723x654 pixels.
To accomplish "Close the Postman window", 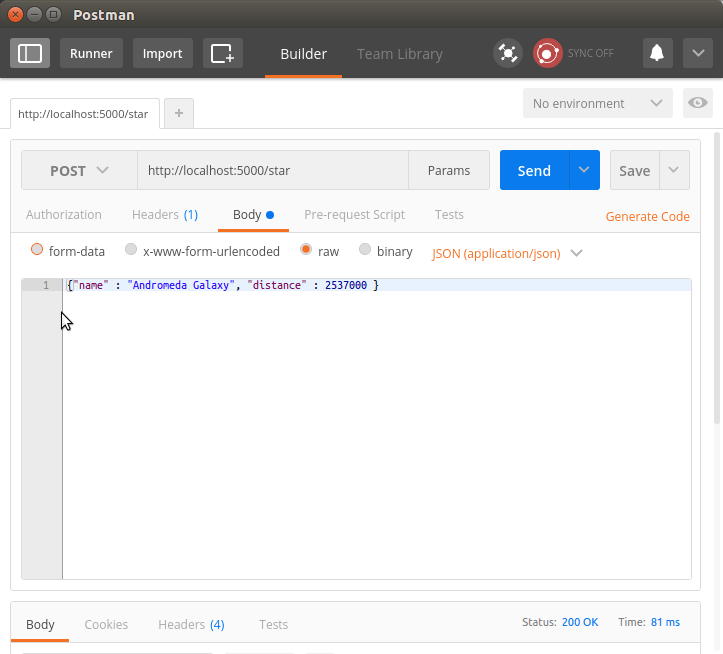I will click(15, 15).
